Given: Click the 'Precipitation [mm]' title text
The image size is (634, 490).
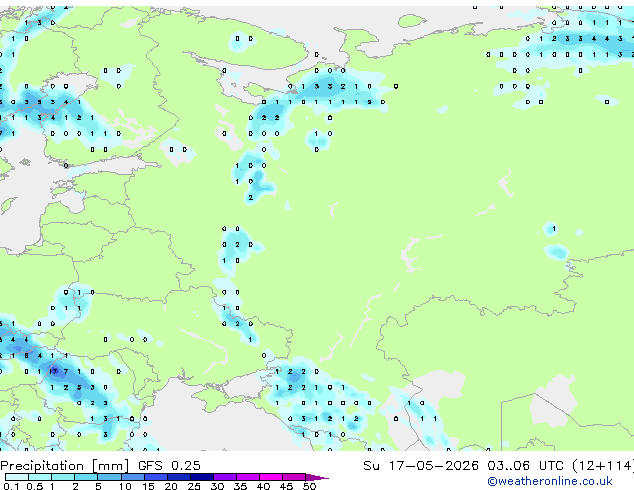Looking at the screenshot, I should [65, 466].
